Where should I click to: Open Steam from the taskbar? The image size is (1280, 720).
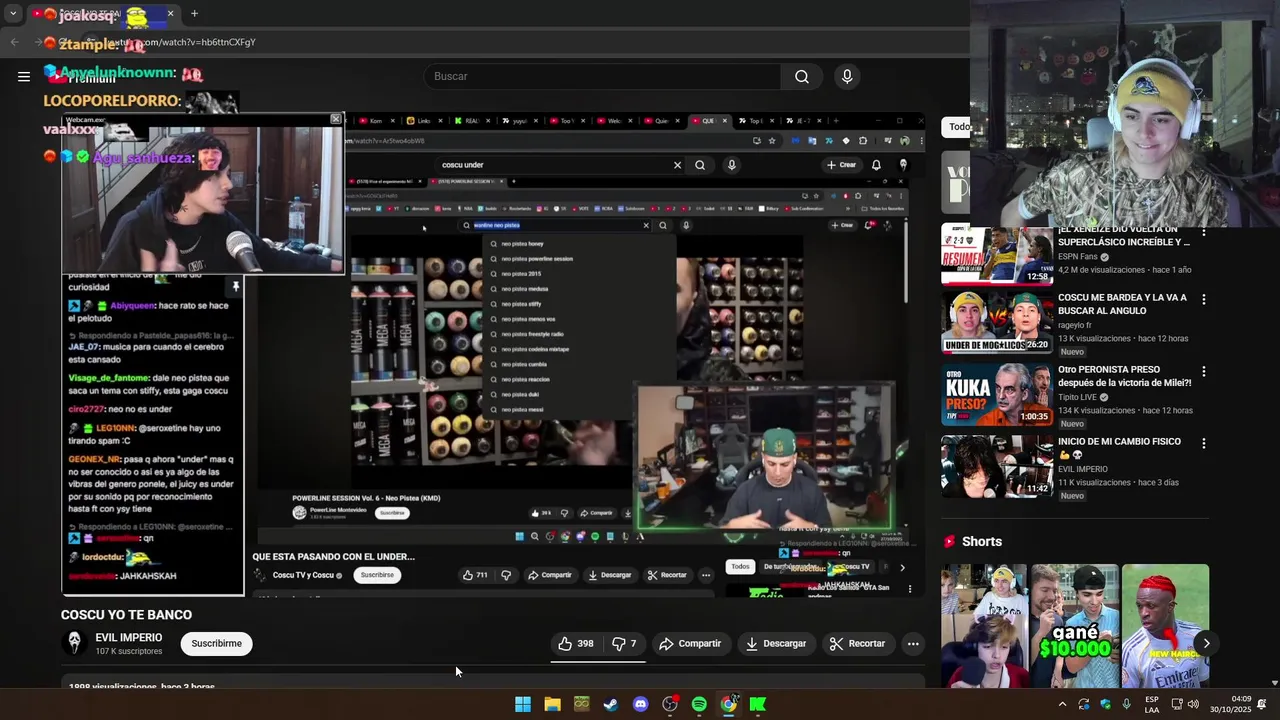pyautogui.click(x=611, y=704)
